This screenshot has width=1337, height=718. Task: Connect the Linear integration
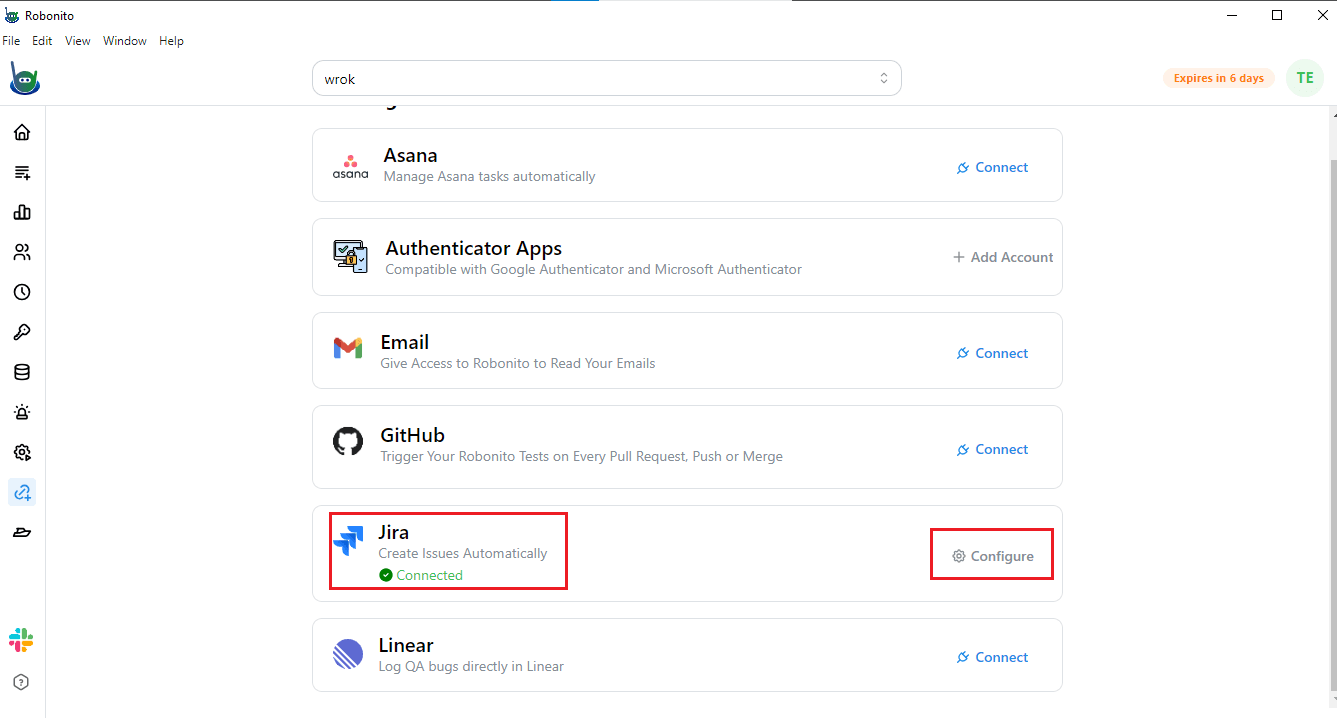(x=992, y=657)
